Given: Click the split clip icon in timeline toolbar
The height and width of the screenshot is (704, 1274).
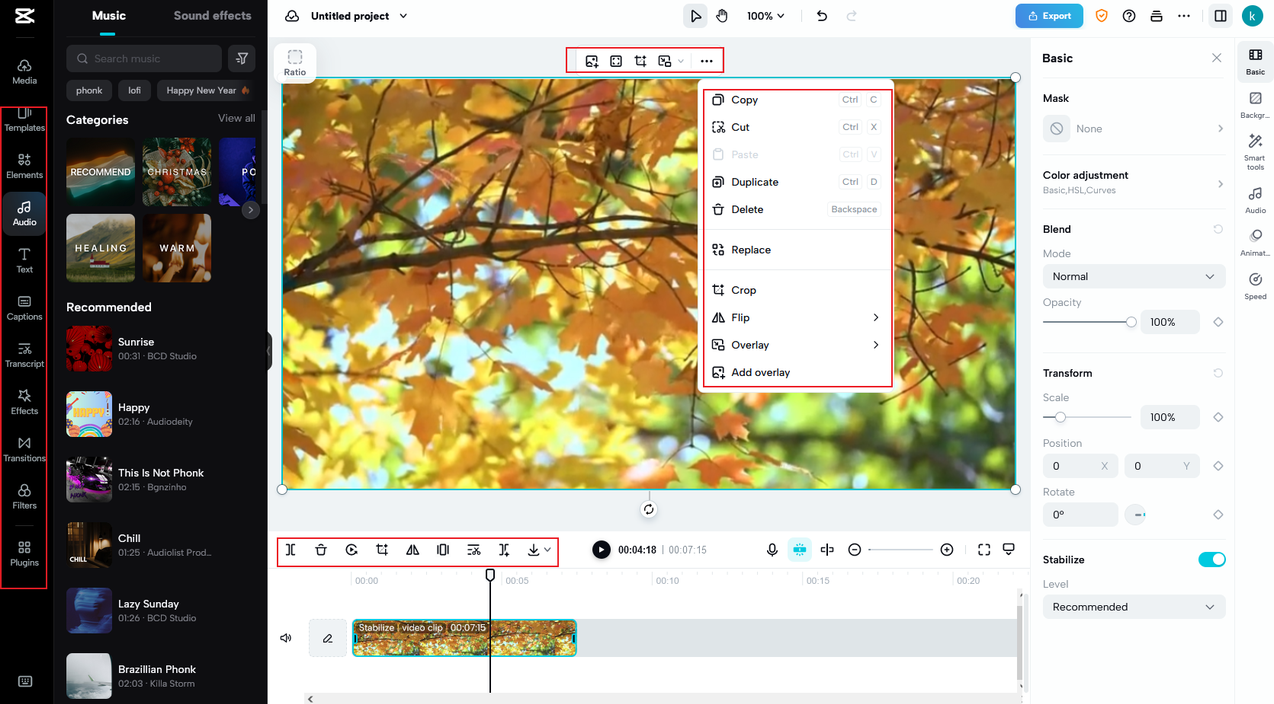Looking at the screenshot, I should click(290, 550).
